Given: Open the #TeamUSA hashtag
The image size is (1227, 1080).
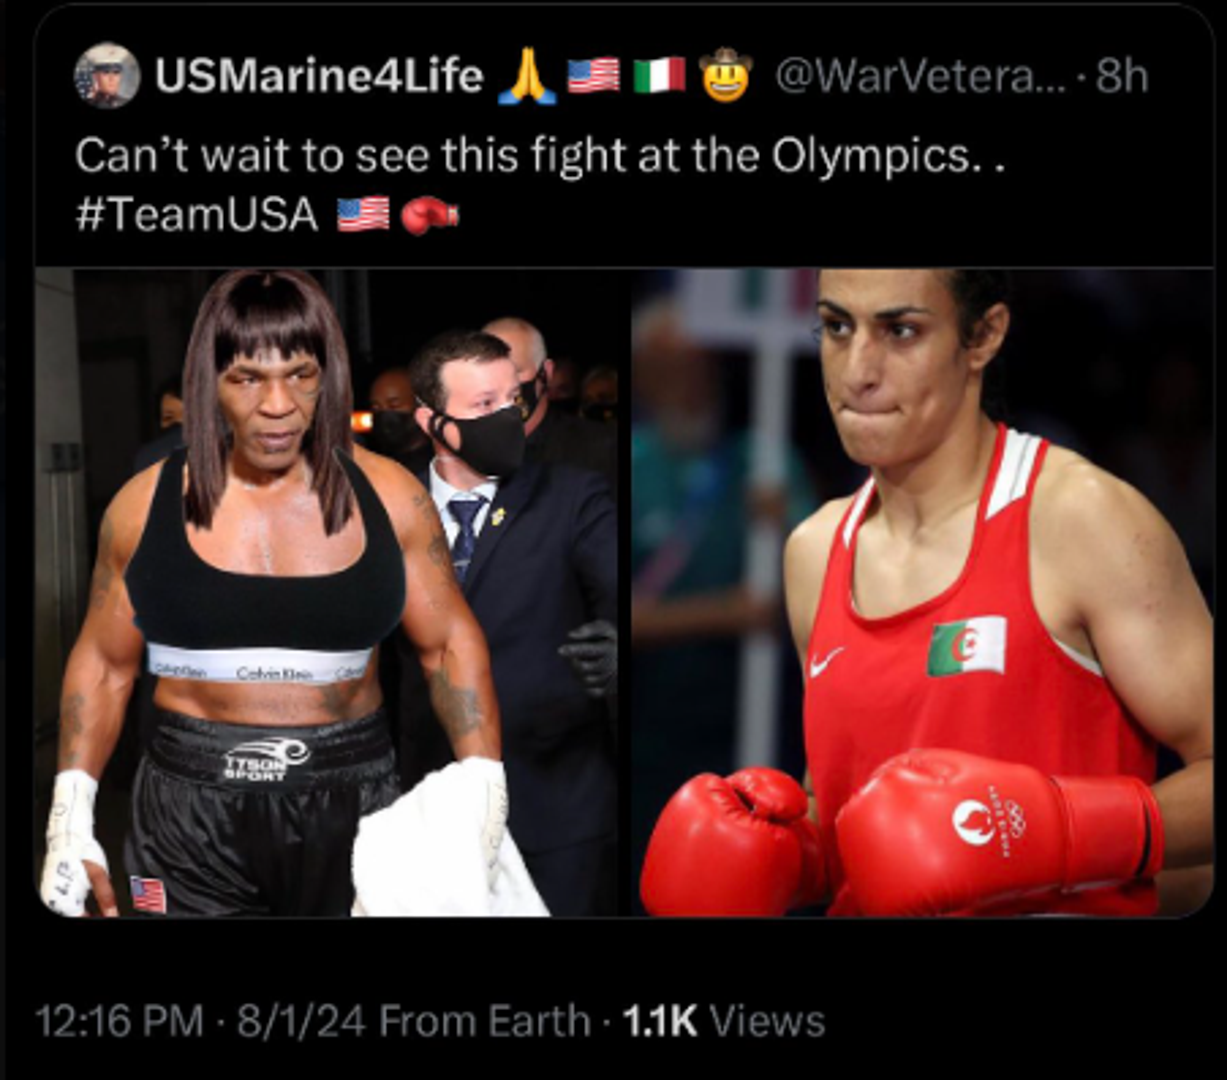Looking at the screenshot, I should [x=196, y=214].
